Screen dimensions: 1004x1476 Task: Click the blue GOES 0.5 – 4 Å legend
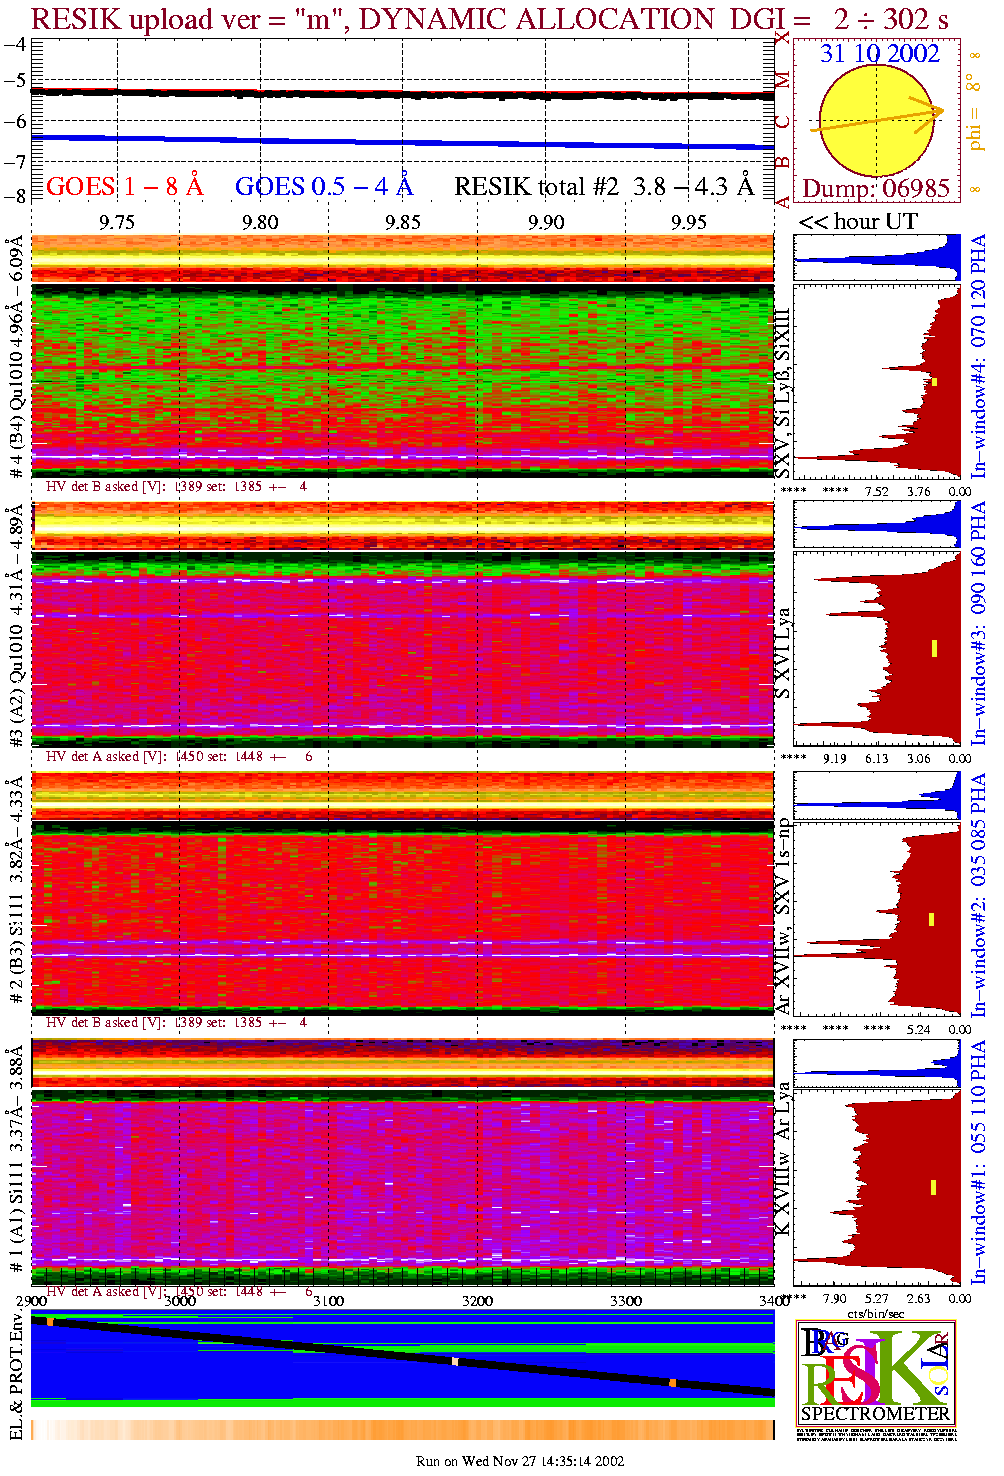[324, 187]
